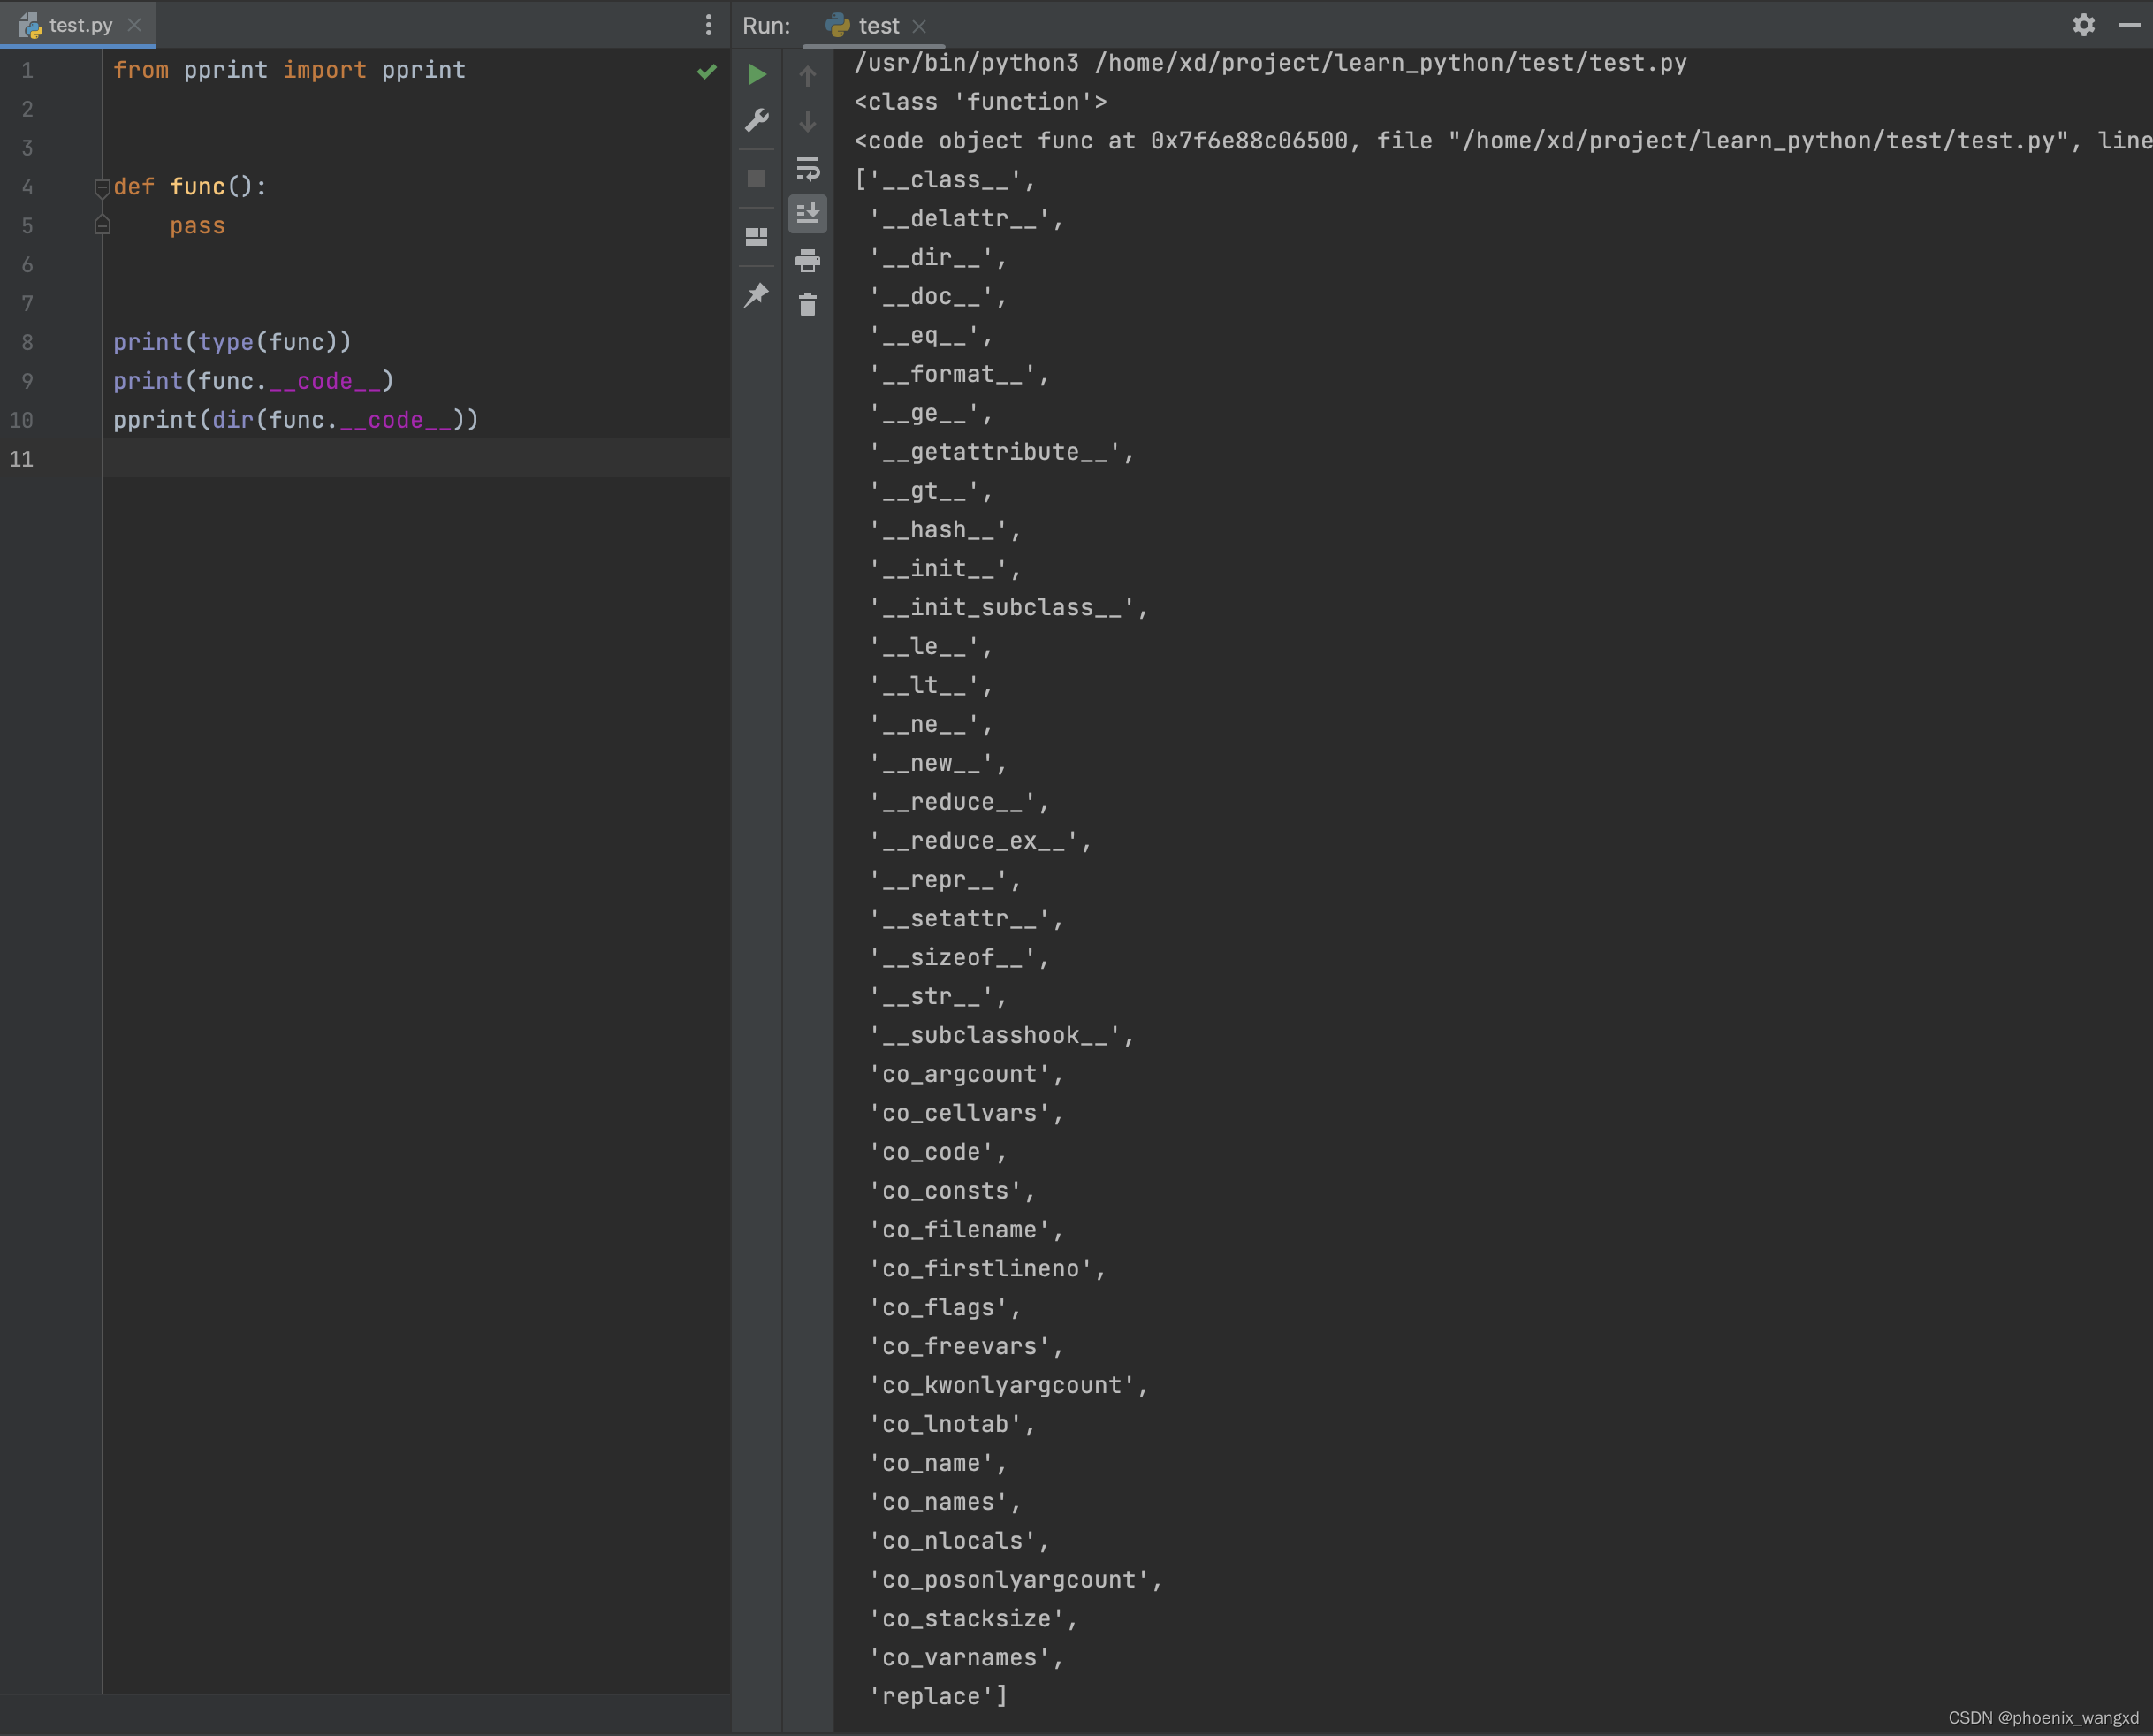
Task: Hide the Run panel with minimize dash
Action: [2129, 25]
